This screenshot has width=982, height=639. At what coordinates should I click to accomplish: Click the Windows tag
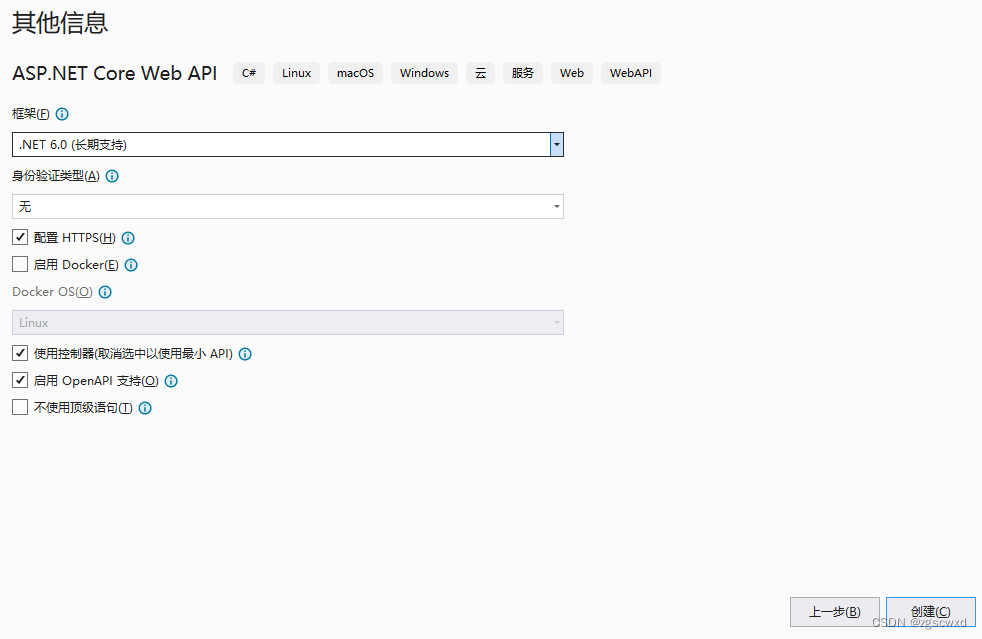point(425,73)
